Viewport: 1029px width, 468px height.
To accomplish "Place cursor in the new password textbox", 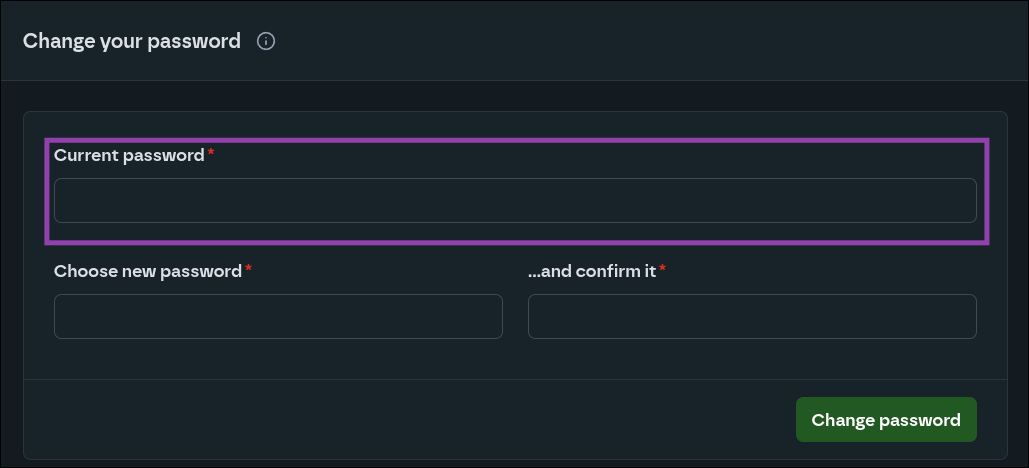I will (x=278, y=316).
